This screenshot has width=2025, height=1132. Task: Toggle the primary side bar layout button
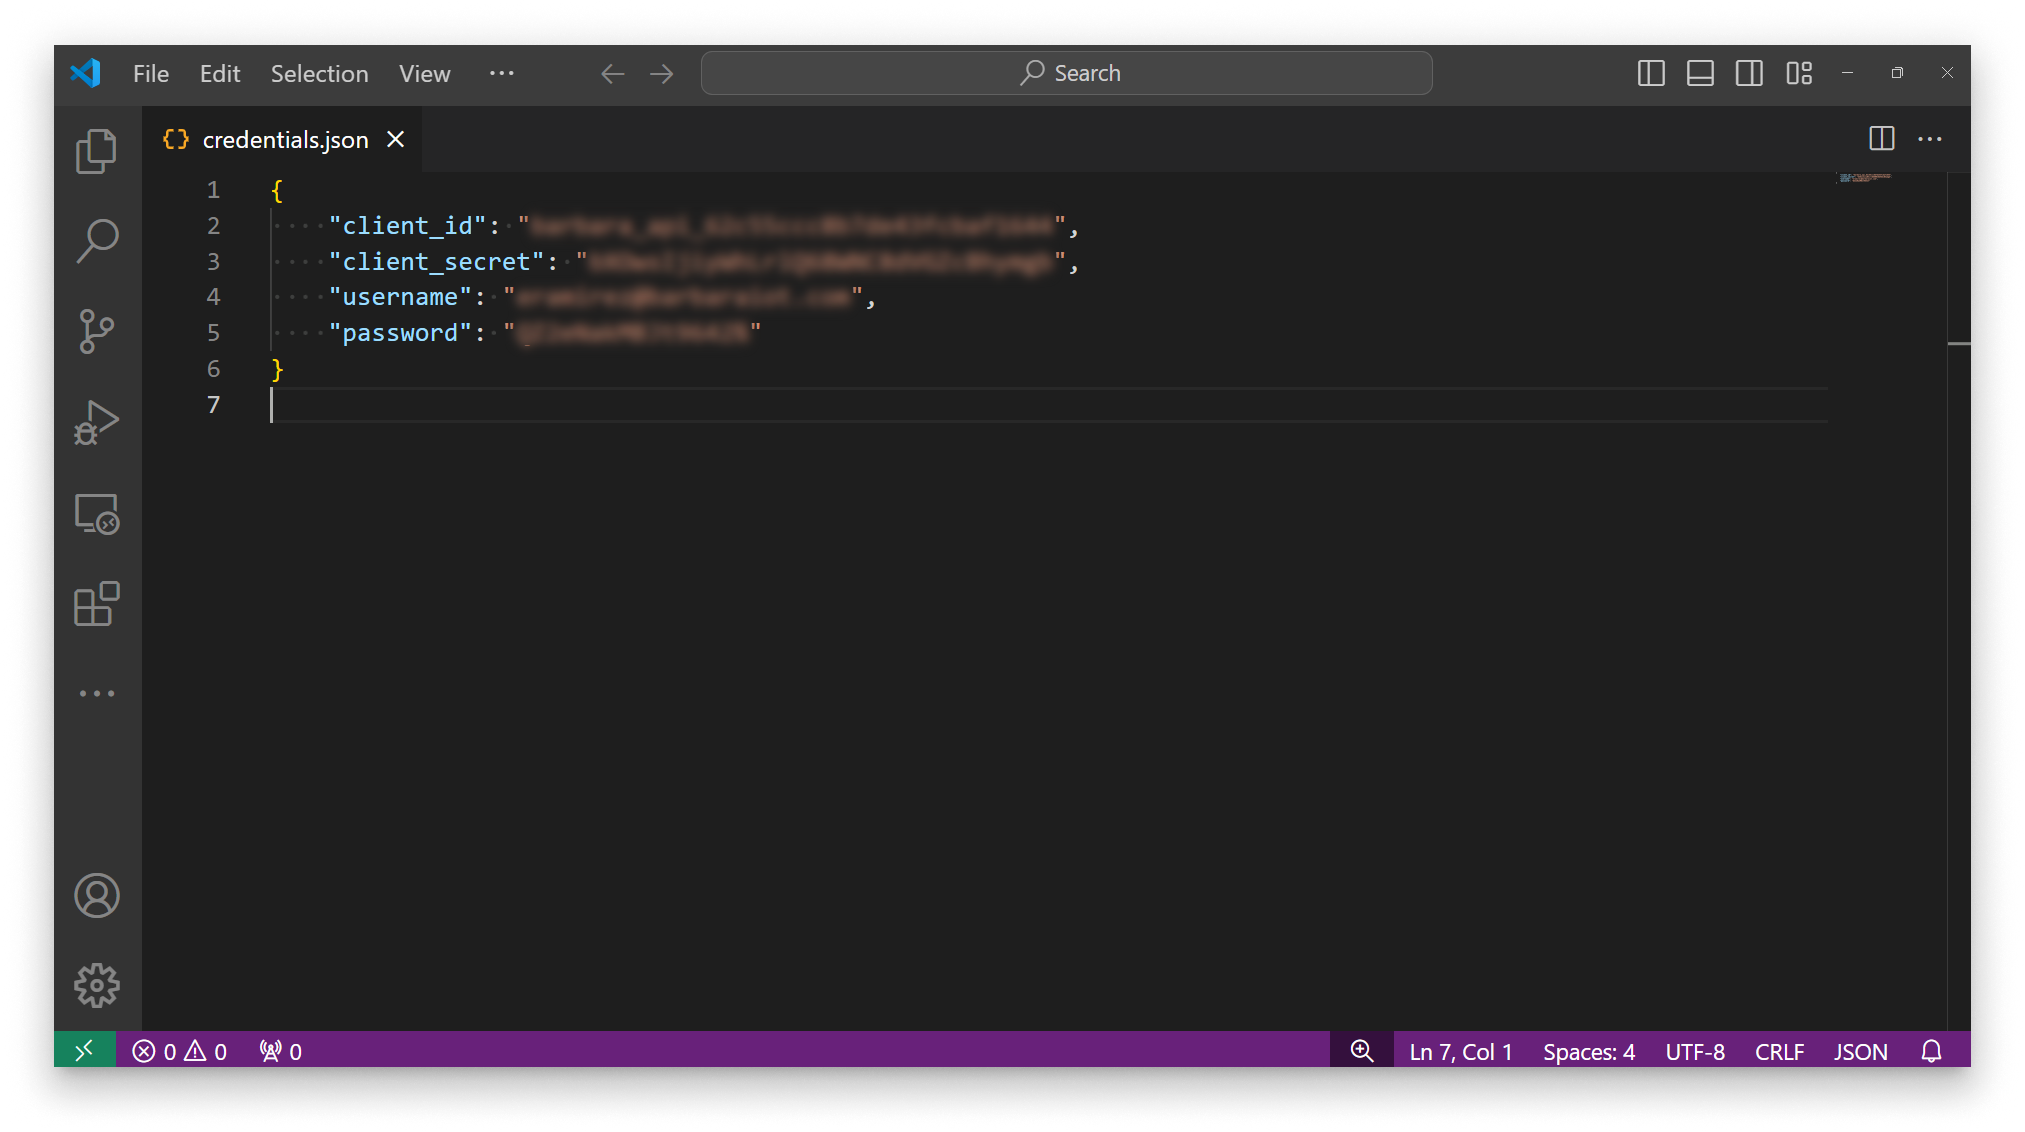(1651, 73)
